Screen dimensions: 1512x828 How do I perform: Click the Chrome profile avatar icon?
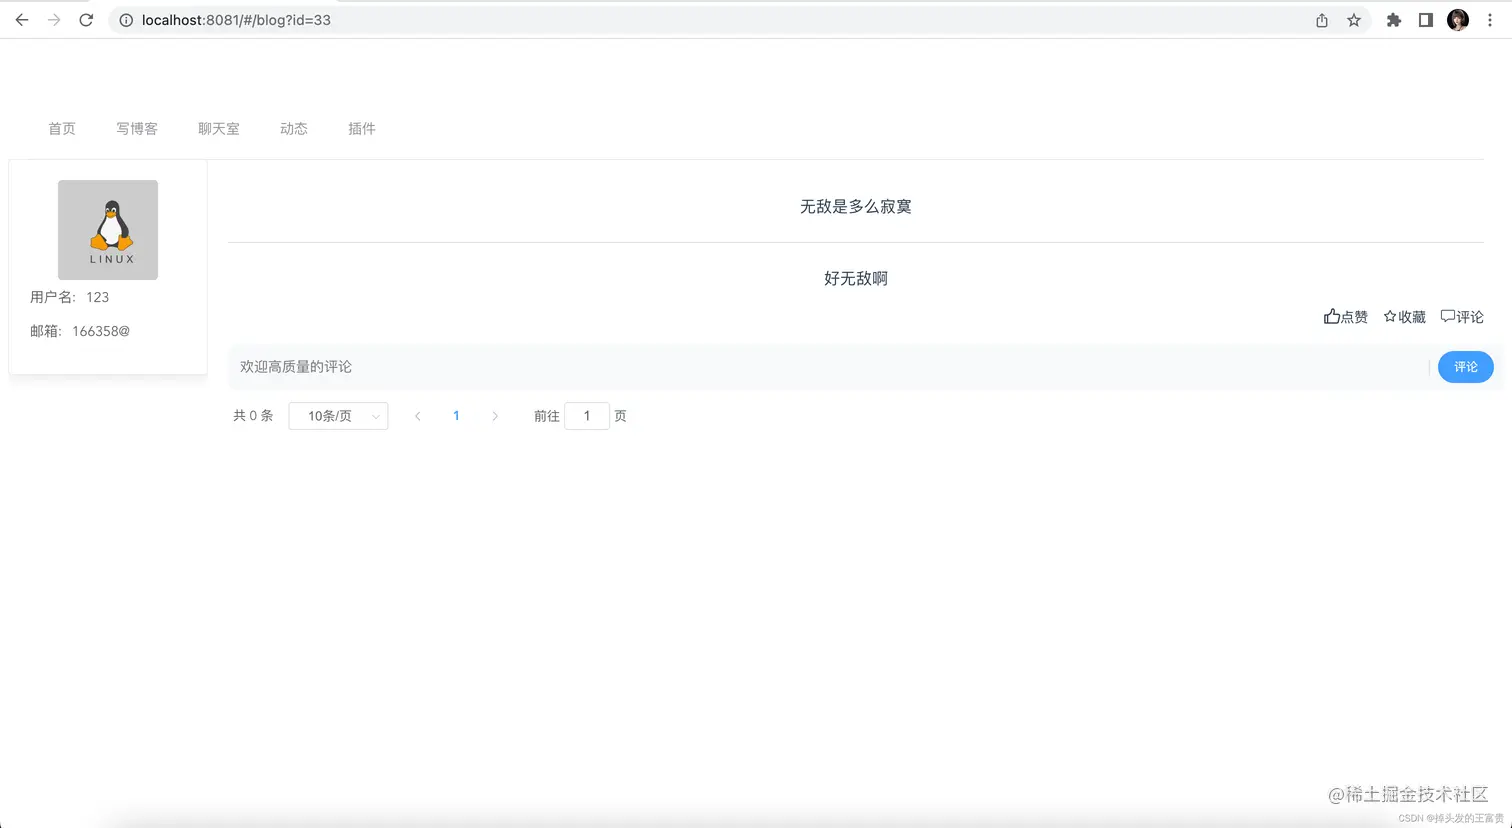coord(1458,19)
